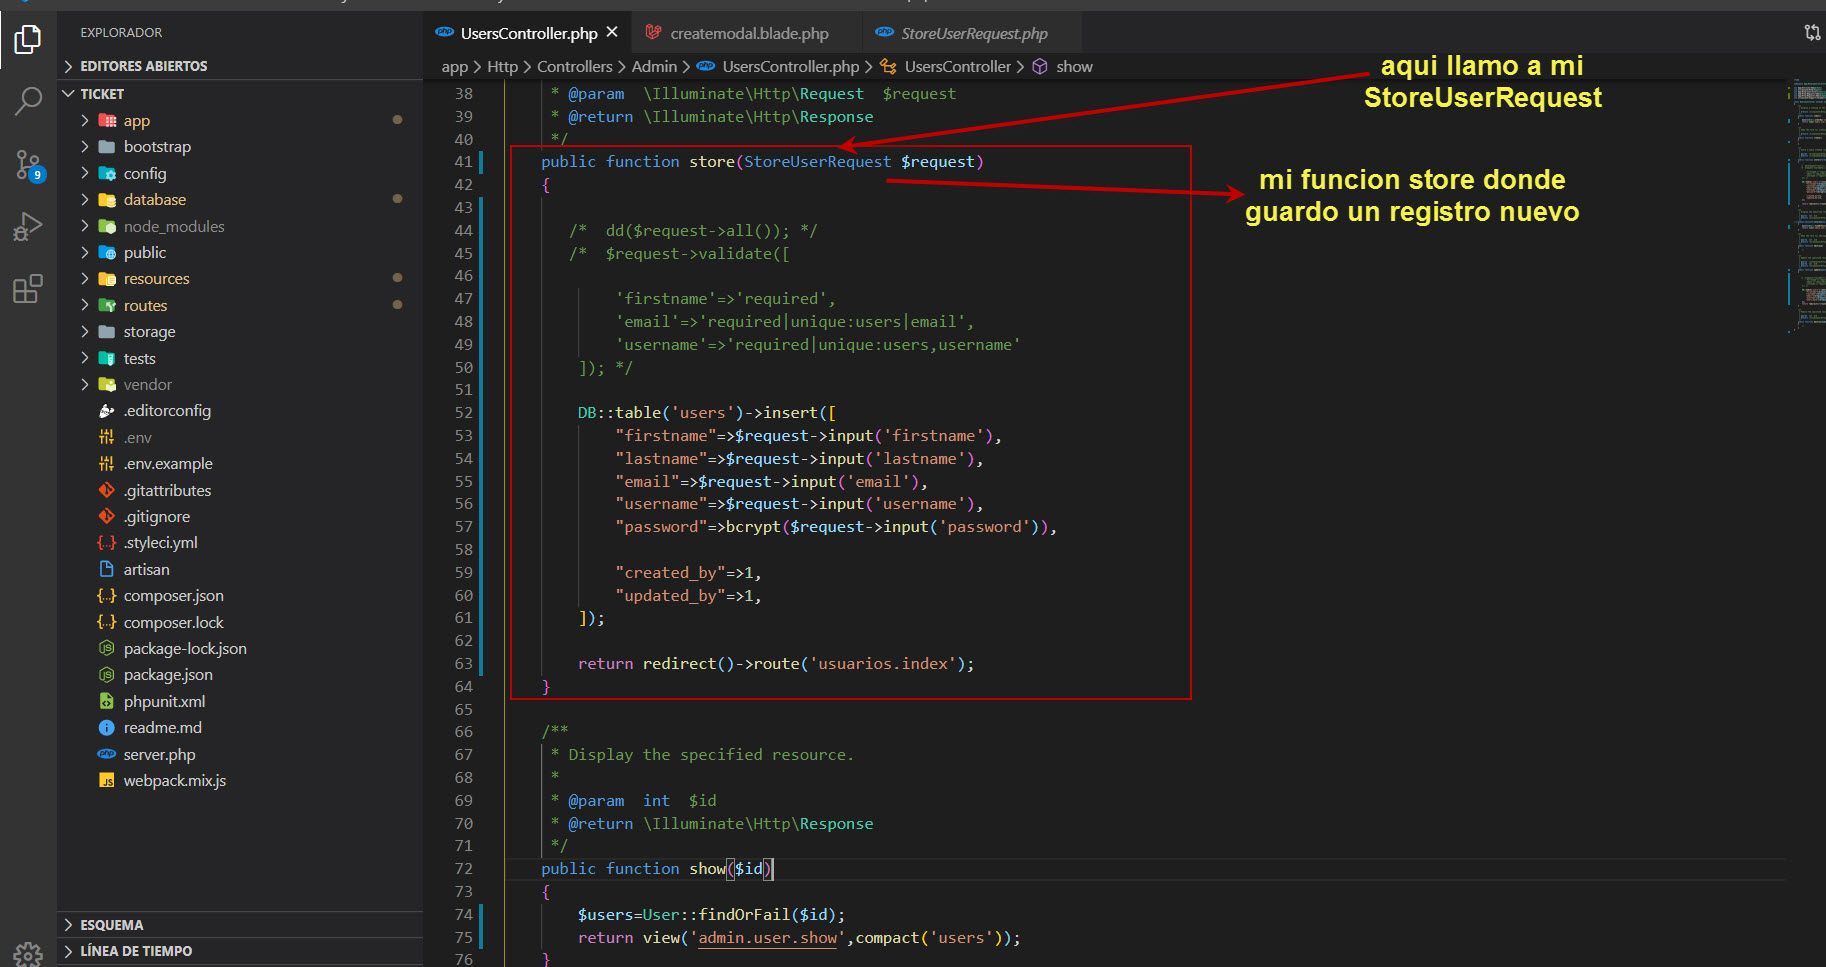Expand the resources folder
The image size is (1826, 967).
pos(240,279)
